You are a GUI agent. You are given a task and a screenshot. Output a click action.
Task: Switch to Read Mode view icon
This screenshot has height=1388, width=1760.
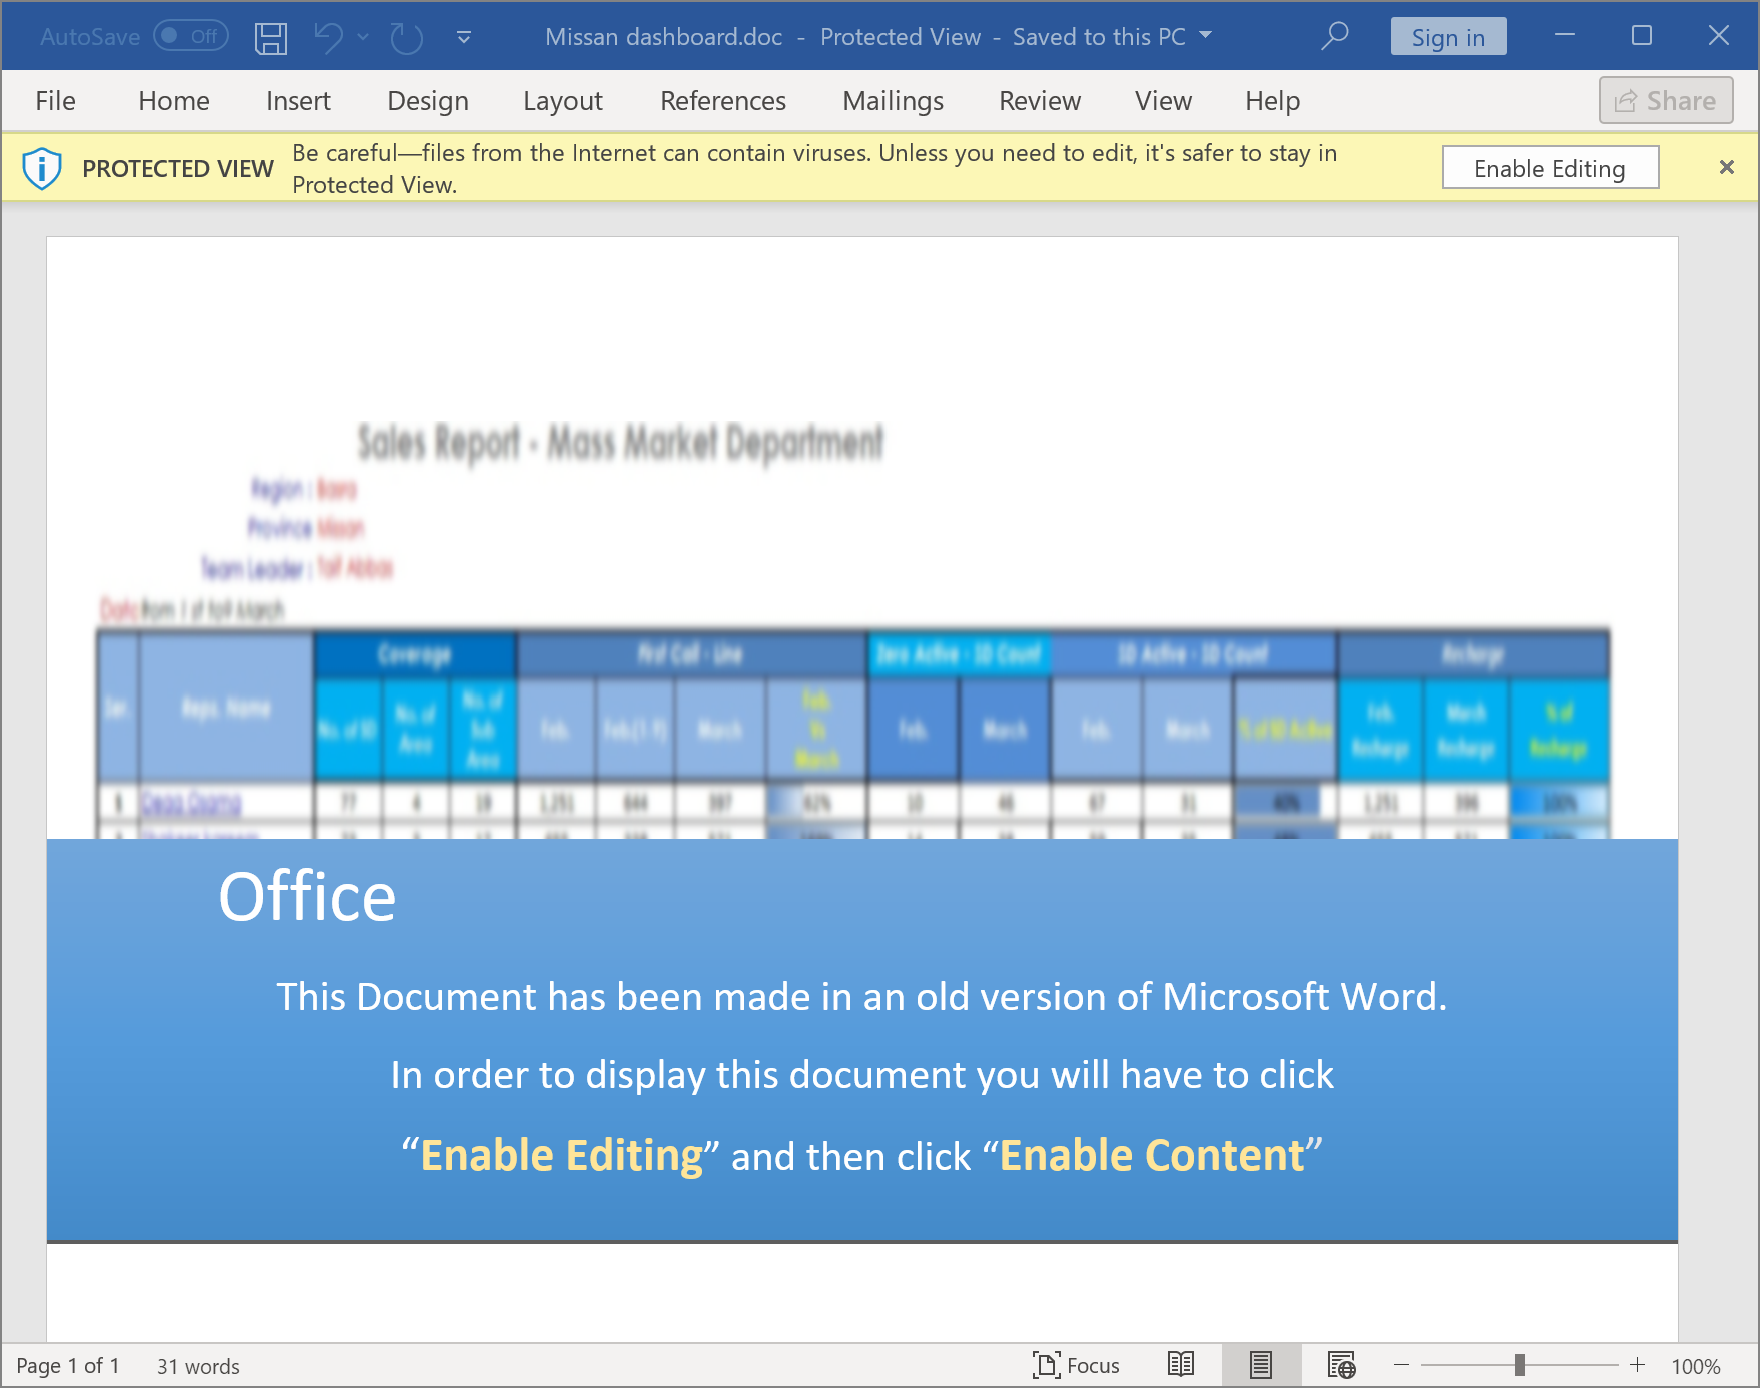coord(1181,1364)
